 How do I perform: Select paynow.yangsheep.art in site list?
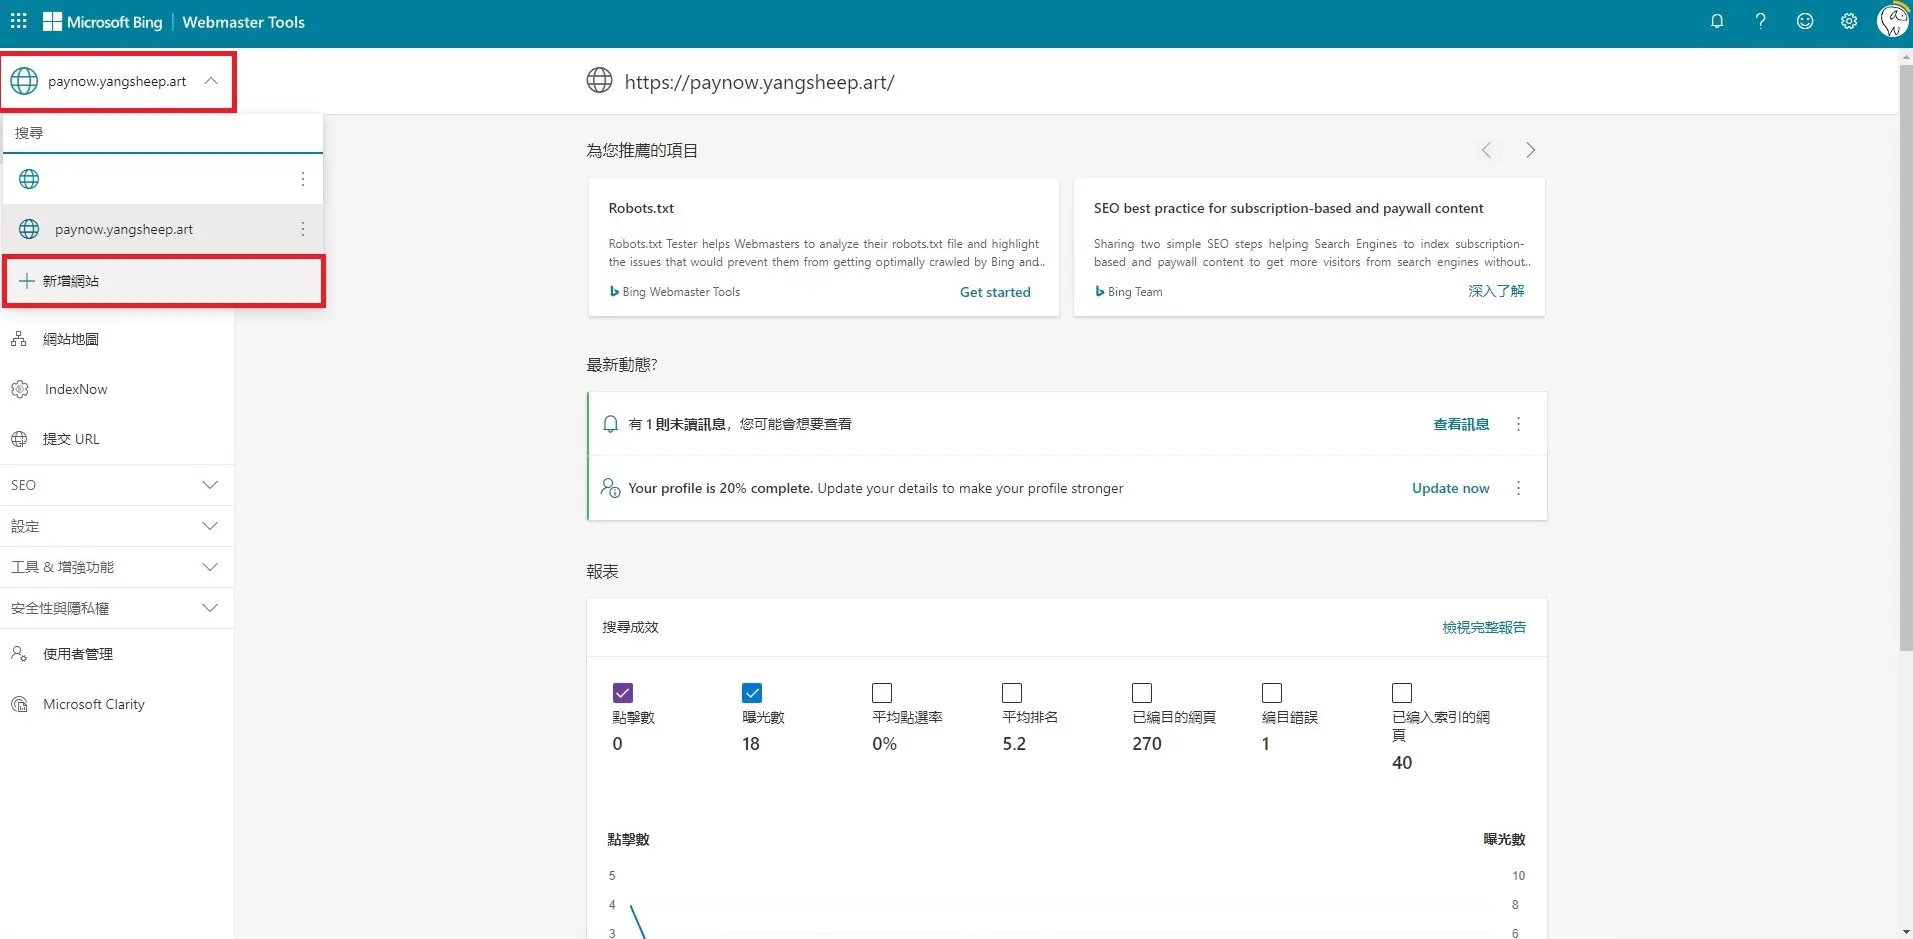163,229
